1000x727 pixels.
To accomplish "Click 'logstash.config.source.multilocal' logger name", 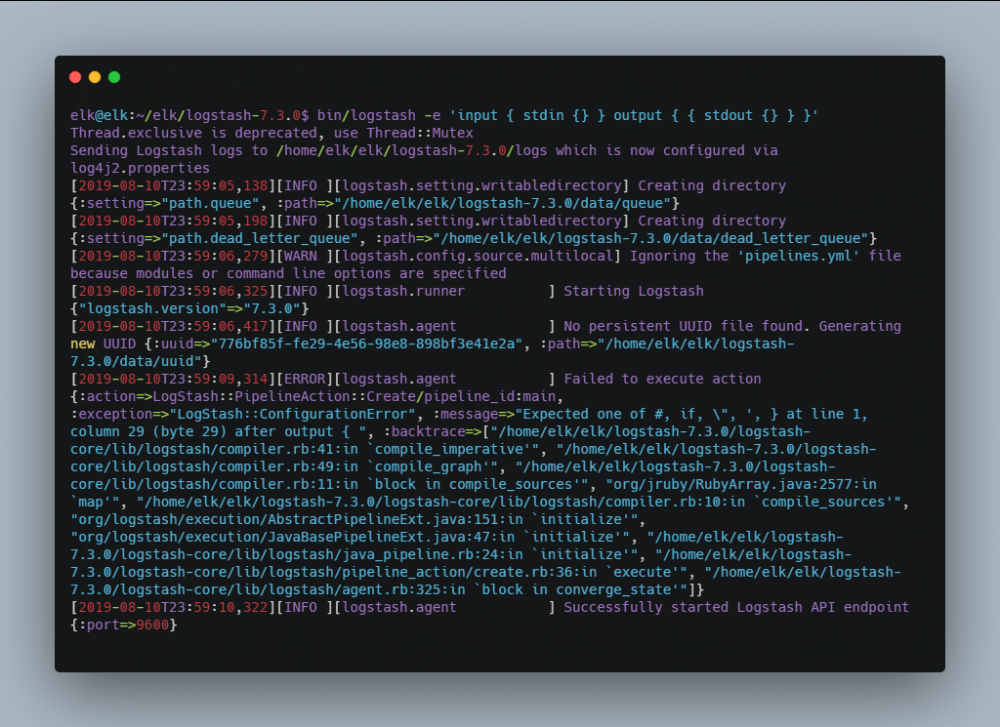I will point(478,256).
